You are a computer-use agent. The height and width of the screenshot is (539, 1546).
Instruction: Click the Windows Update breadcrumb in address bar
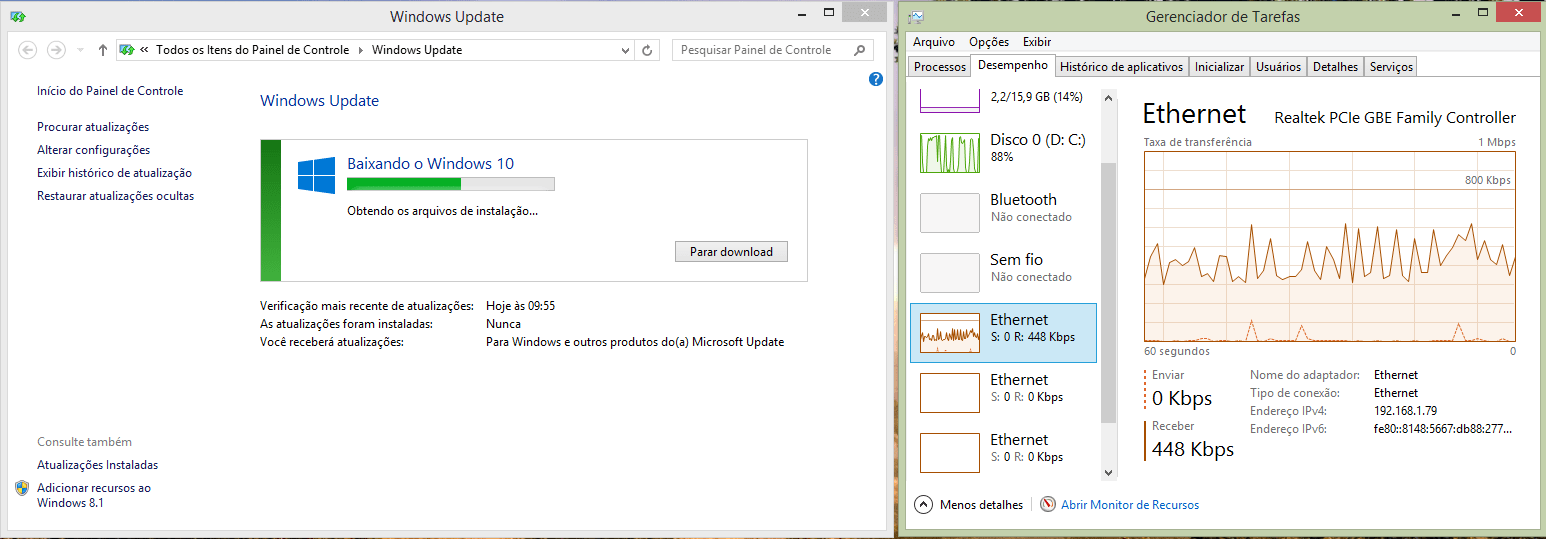[417, 50]
